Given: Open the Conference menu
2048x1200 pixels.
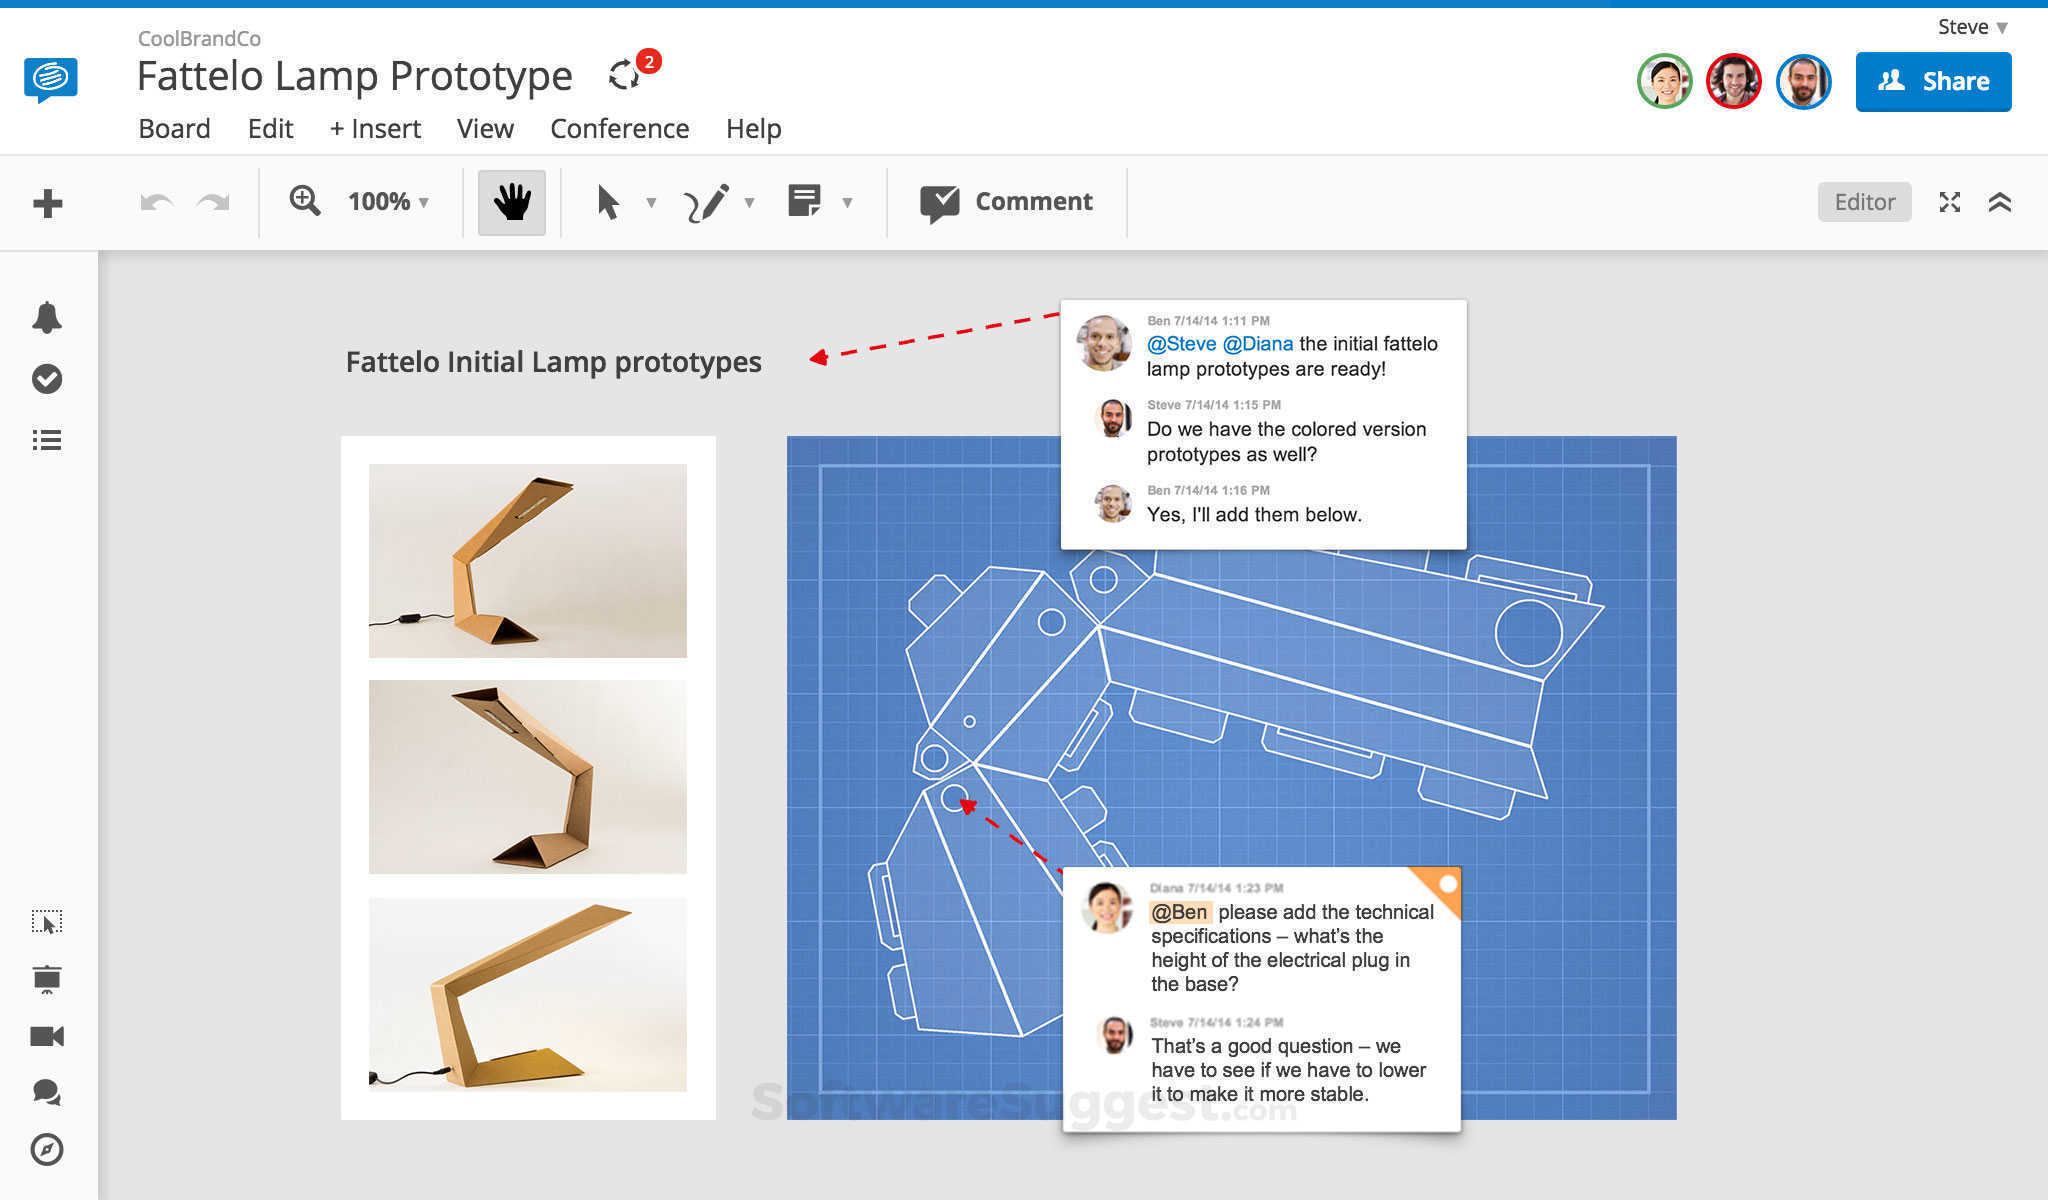Looking at the screenshot, I should click(619, 128).
